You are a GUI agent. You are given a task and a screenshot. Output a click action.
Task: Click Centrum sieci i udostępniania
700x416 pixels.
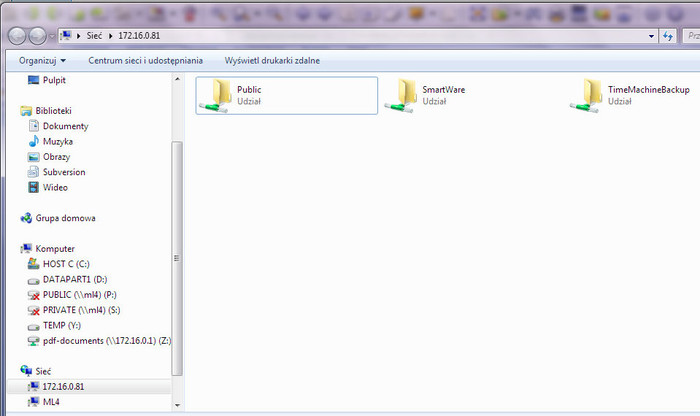(x=145, y=61)
